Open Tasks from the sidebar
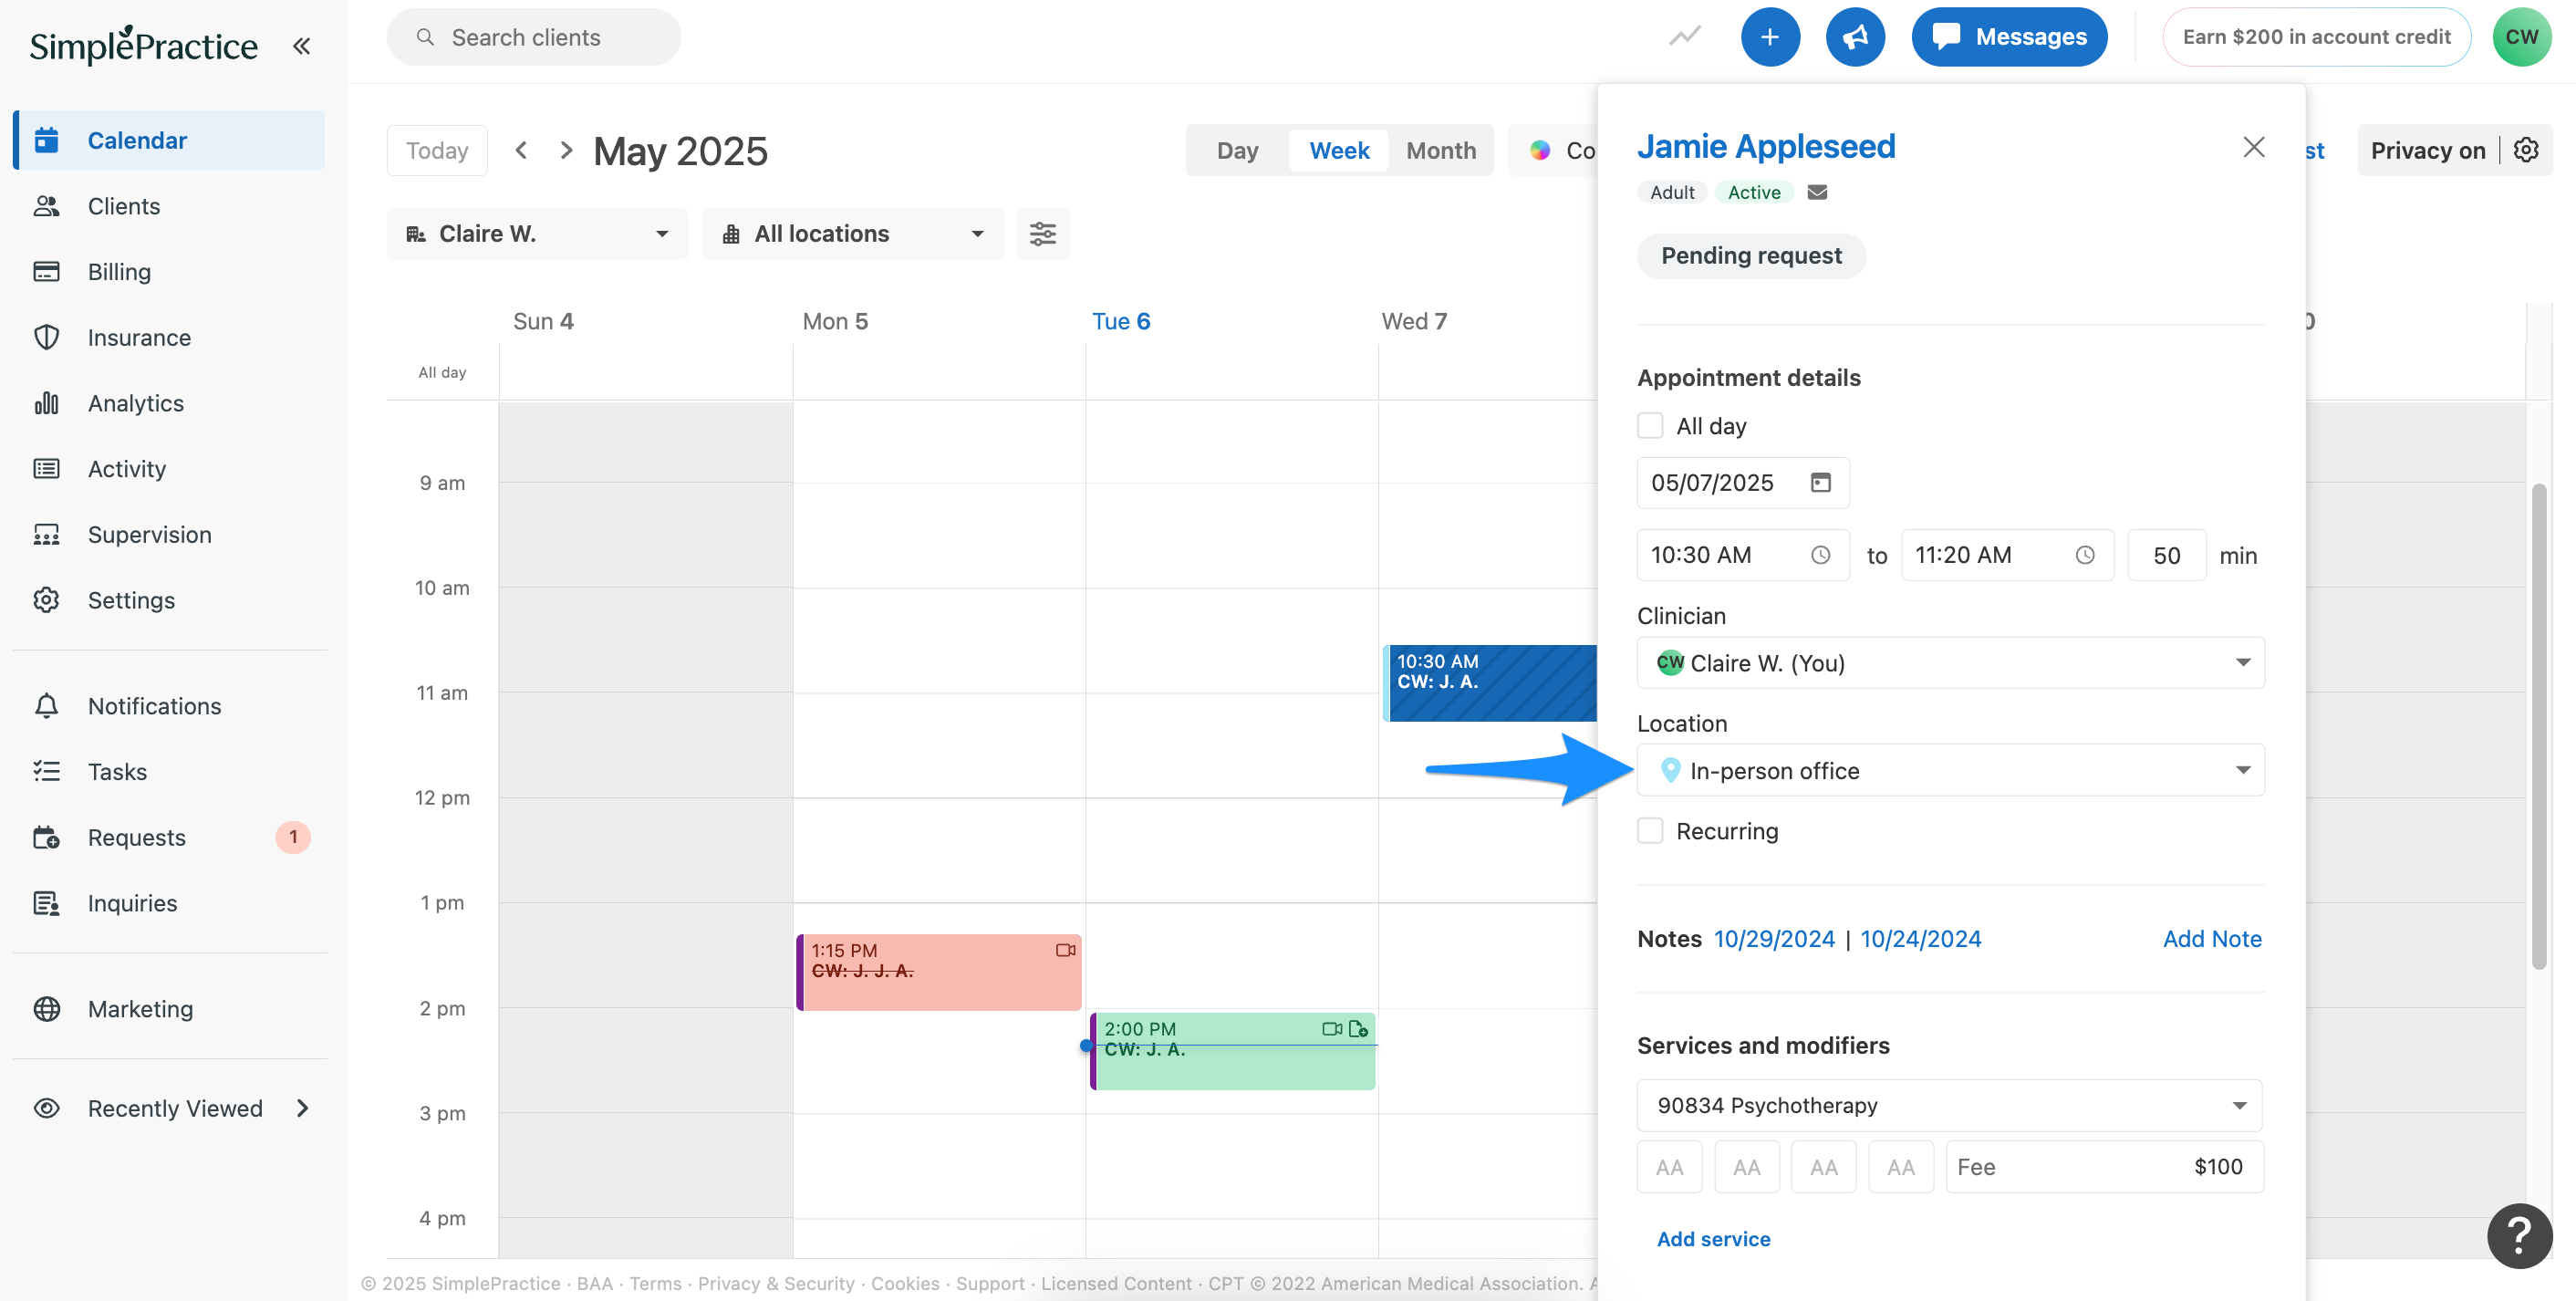Viewport: 2576px width, 1301px height. coord(170,772)
